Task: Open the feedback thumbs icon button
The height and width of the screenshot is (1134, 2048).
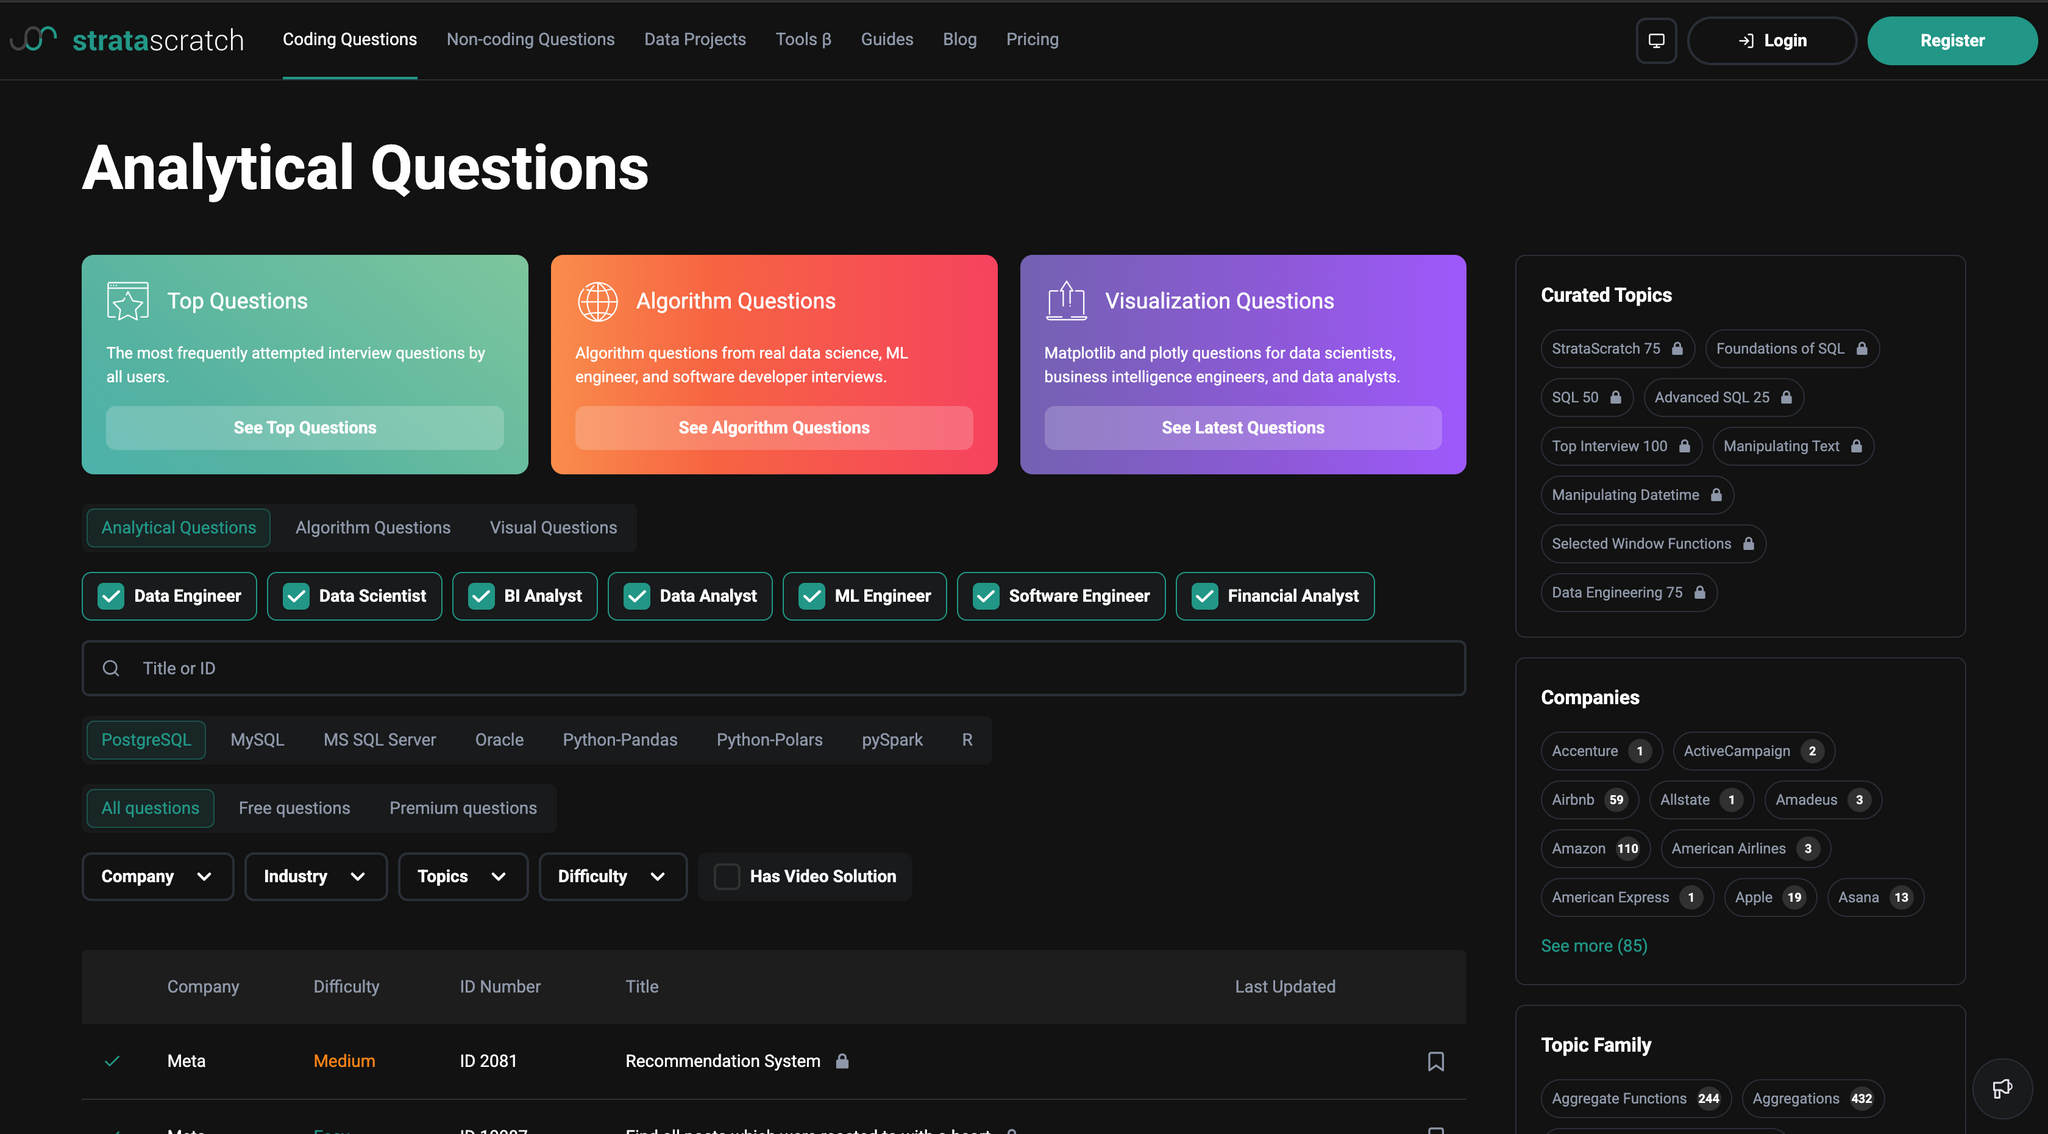Action: tap(2002, 1088)
